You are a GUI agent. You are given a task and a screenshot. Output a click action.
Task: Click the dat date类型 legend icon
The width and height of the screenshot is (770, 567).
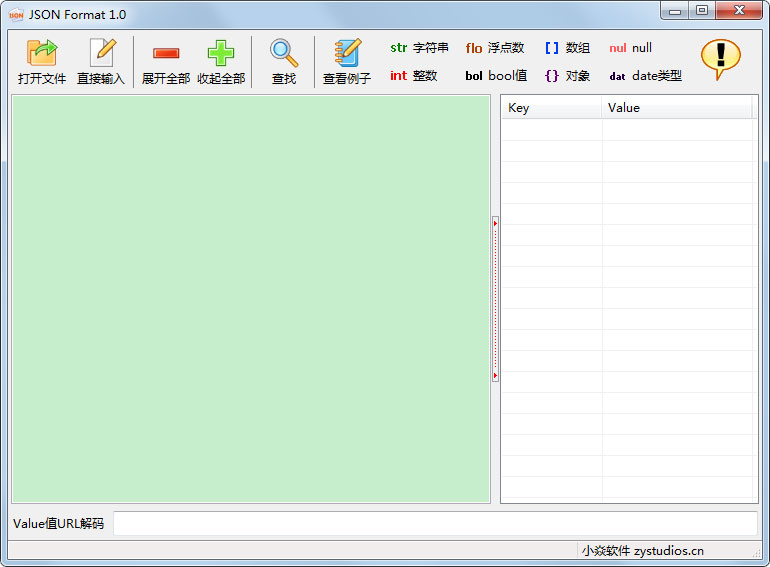coord(617,76)
